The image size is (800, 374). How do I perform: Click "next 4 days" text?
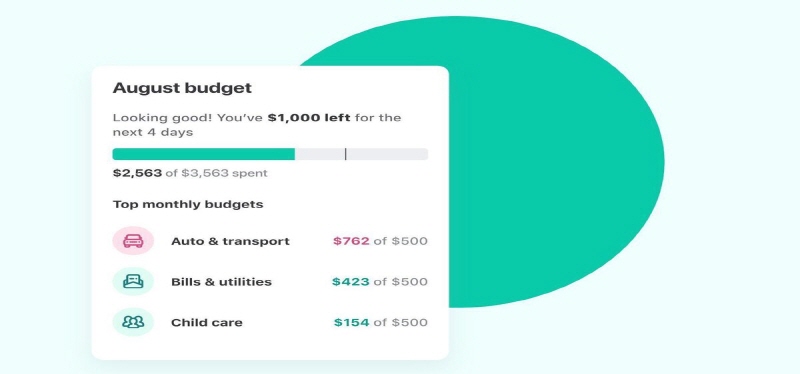153,133
